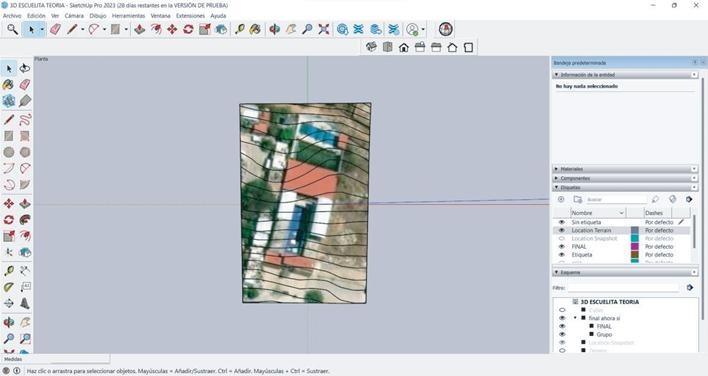The height and width of the screenshot is (376, 708).
Task: Switch to Iso house view icon
Action: coord(371,47)
